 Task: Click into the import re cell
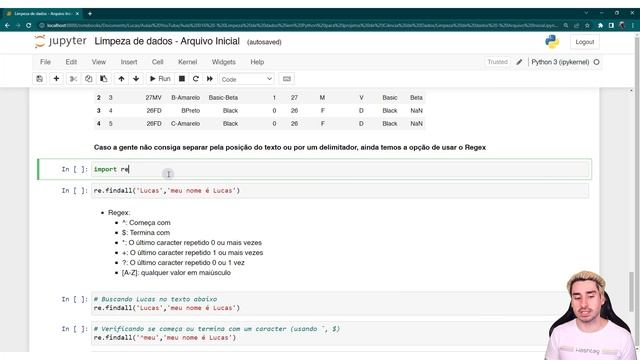340,169
